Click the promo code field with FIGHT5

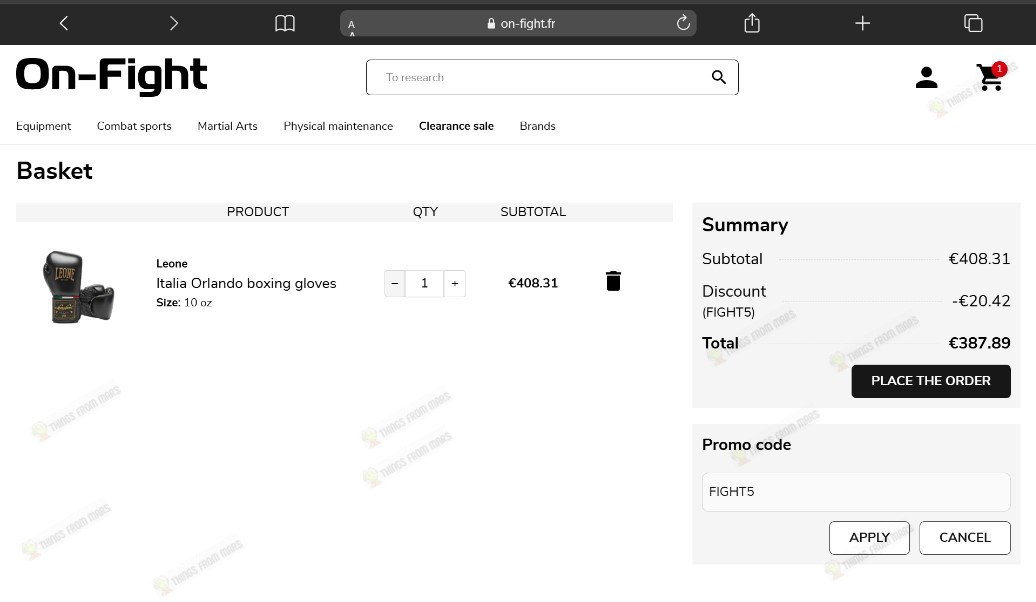(x=856, y=492)
